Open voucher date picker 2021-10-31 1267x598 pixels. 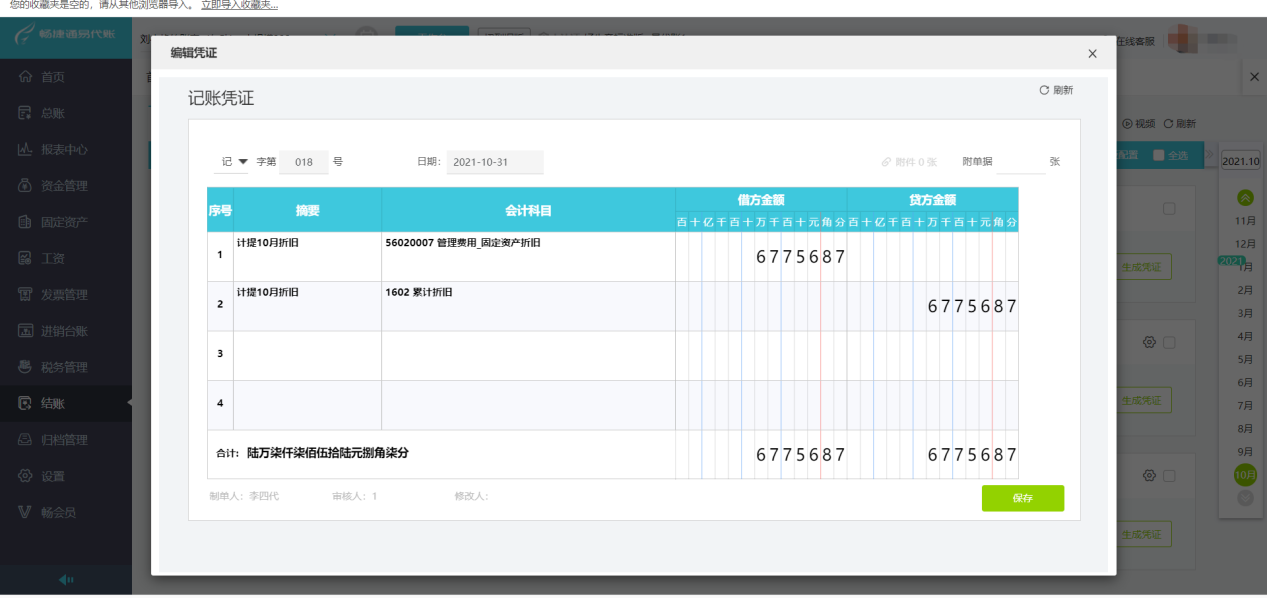(x=495, y=162)
